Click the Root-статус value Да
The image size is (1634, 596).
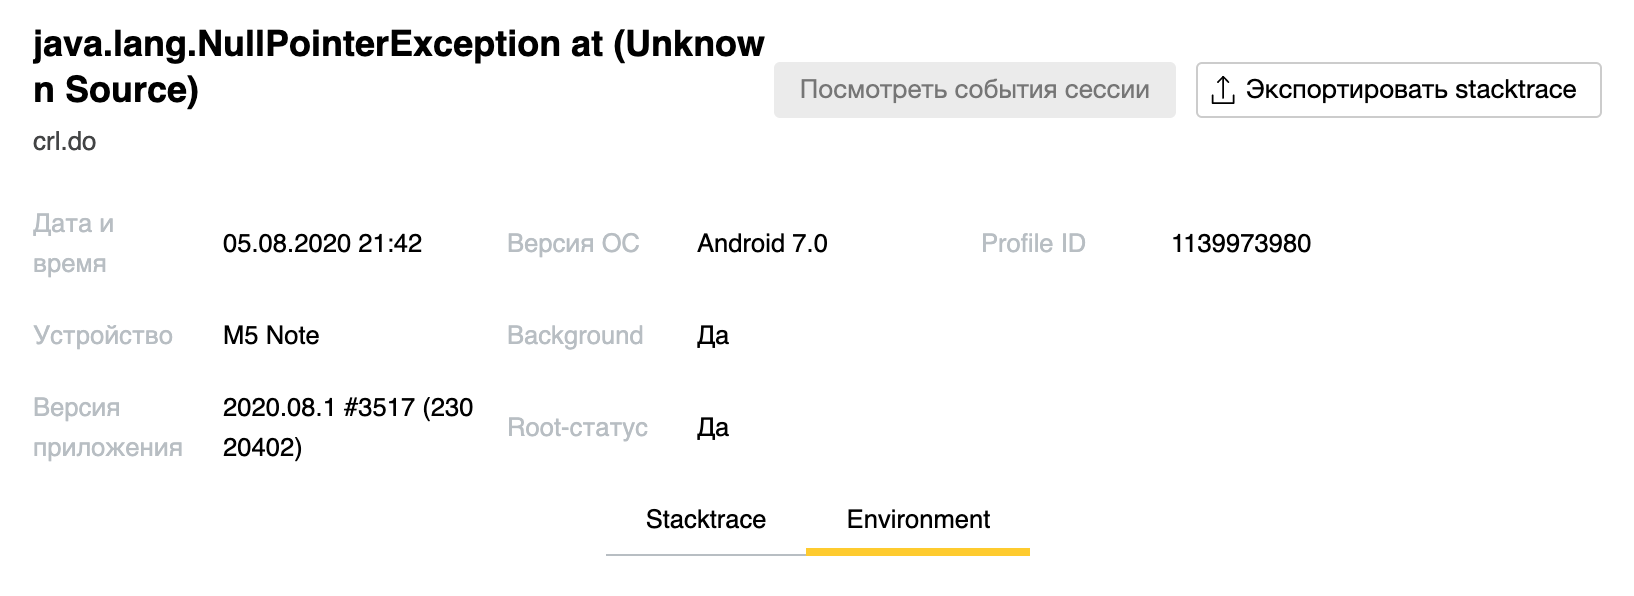(x=713, y=428)
